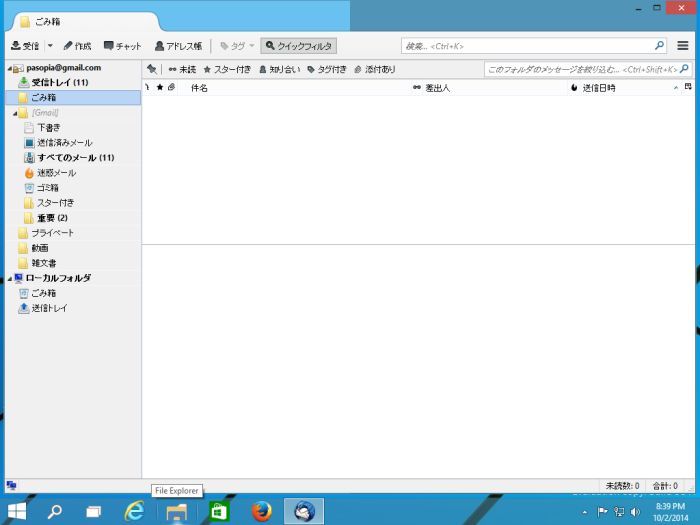The width and height of the screenshot is (700, 525).
Task: Toggle the スター付き starred filter
Action: click(x=227, y=69)
